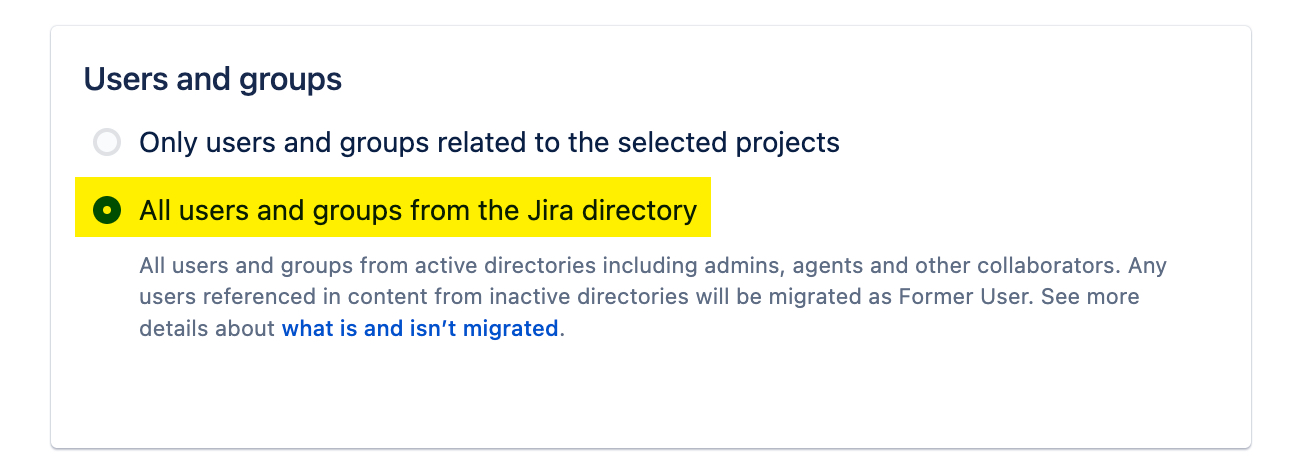Click the "Users and groups" section heading
The height and width of the screenshot is (460, 1300).
213,79
